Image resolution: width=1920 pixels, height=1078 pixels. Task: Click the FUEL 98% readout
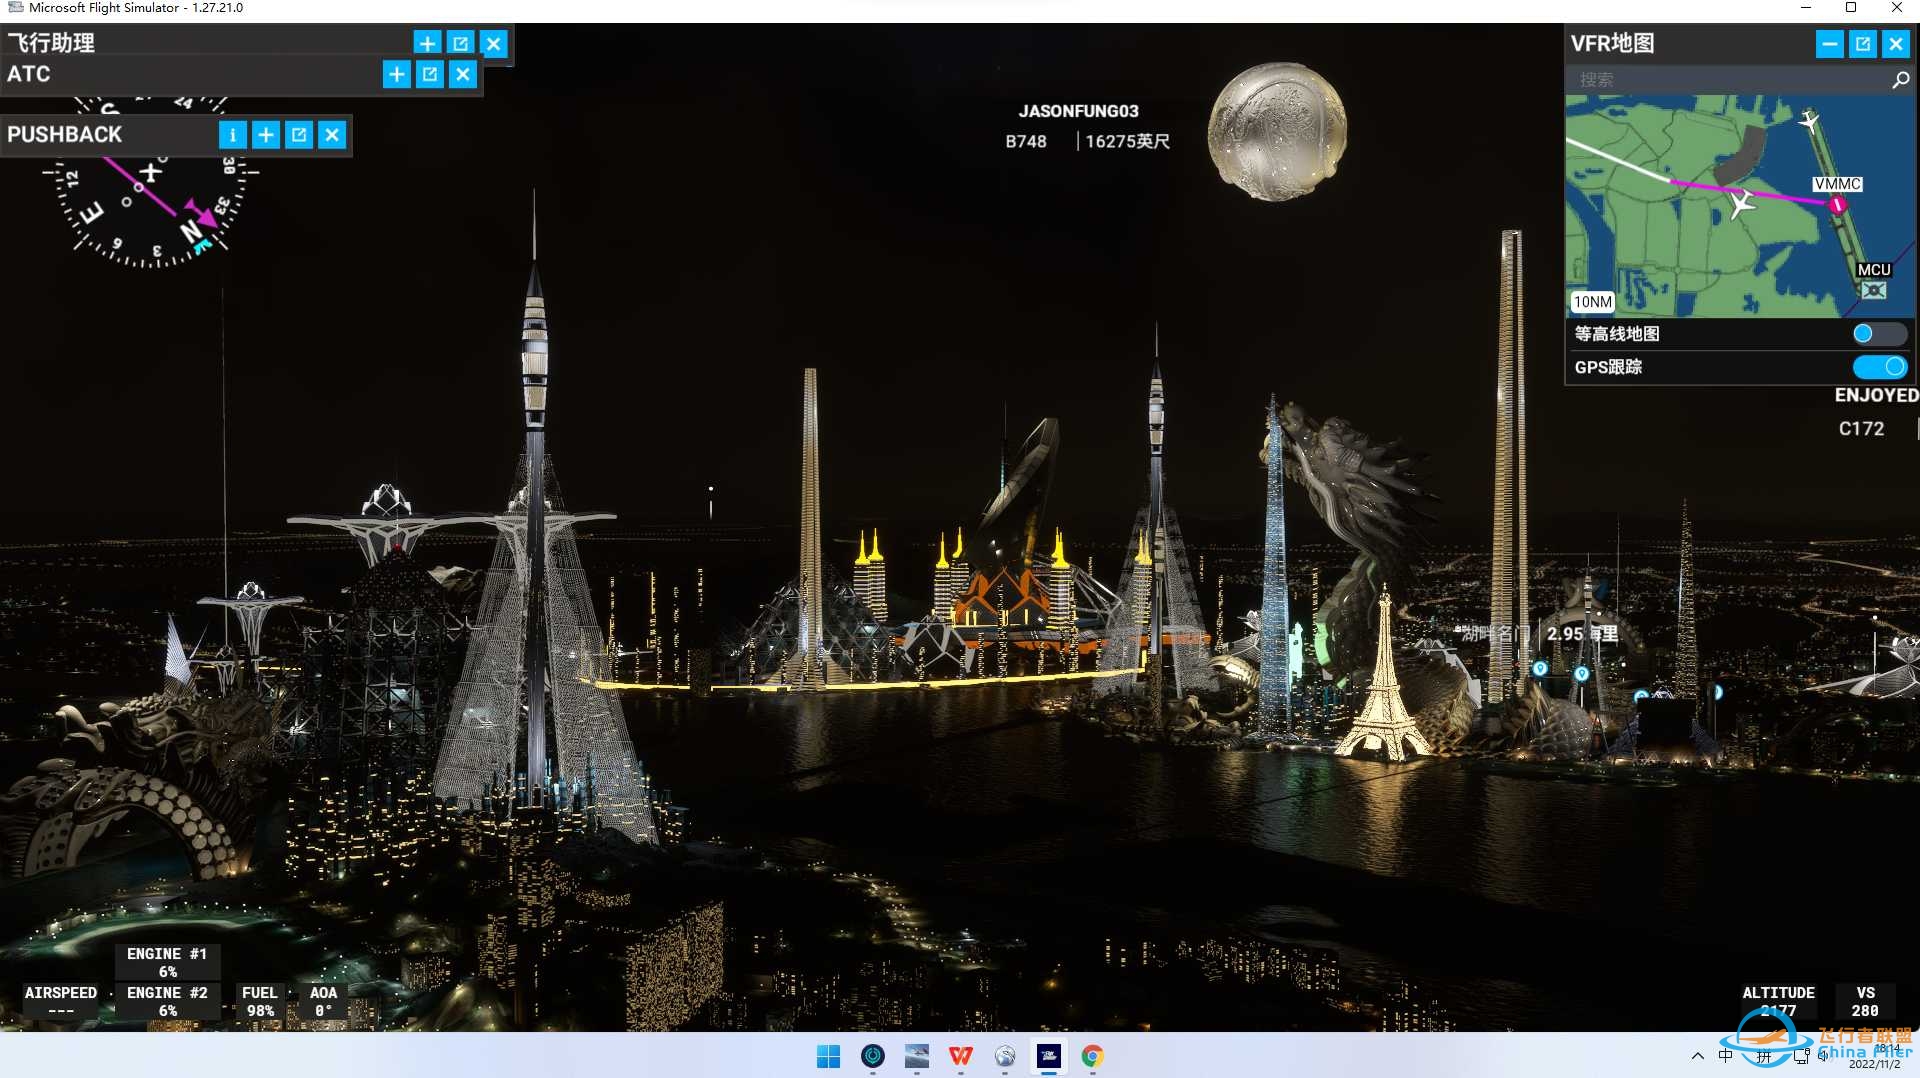click(260, 1001)
